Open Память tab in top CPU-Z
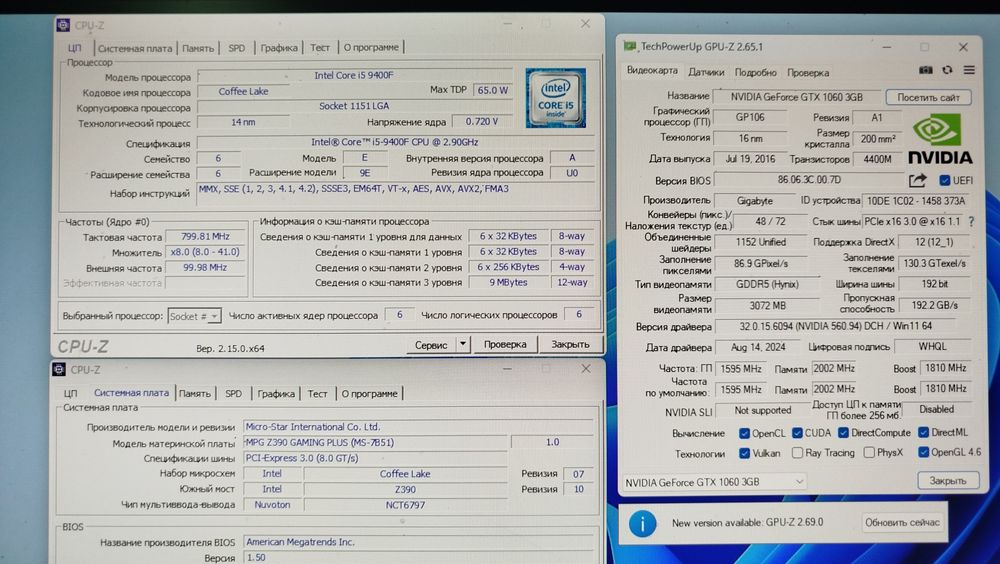The height and width of the screenshot is (564, 1000). [x=198, y=48]
